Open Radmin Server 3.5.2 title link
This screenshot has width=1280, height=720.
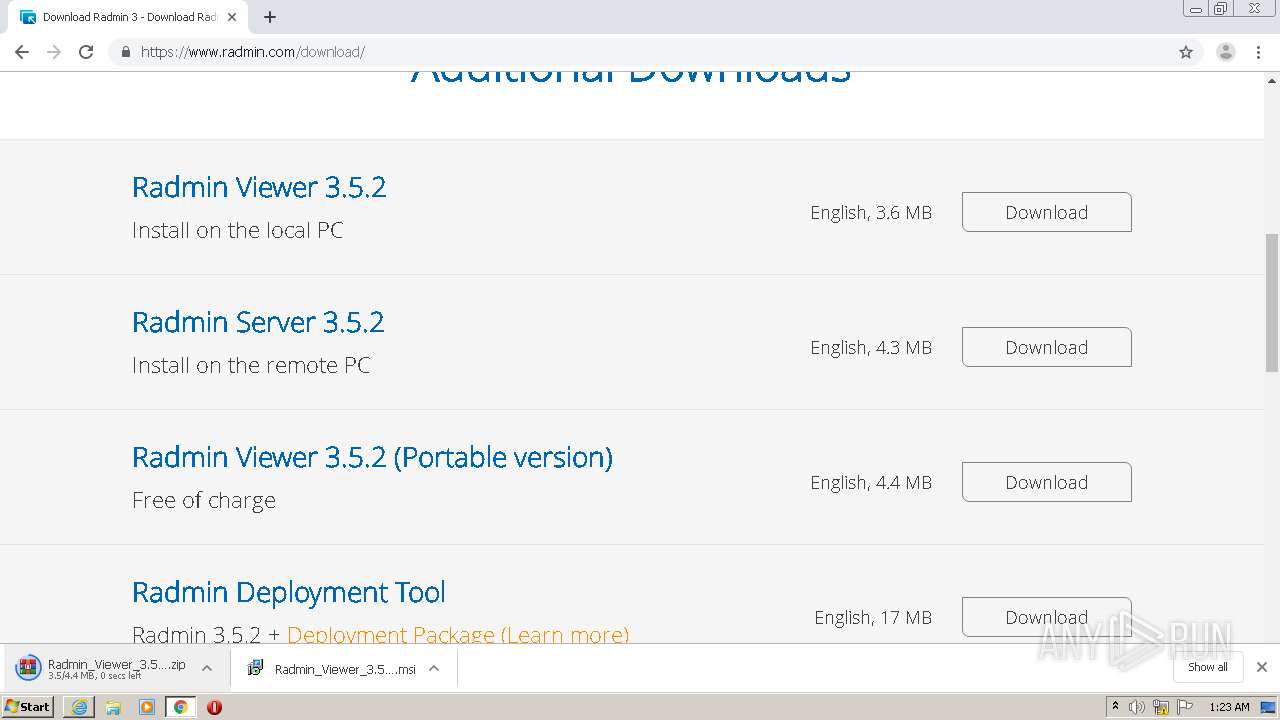[x=258, y=322]
